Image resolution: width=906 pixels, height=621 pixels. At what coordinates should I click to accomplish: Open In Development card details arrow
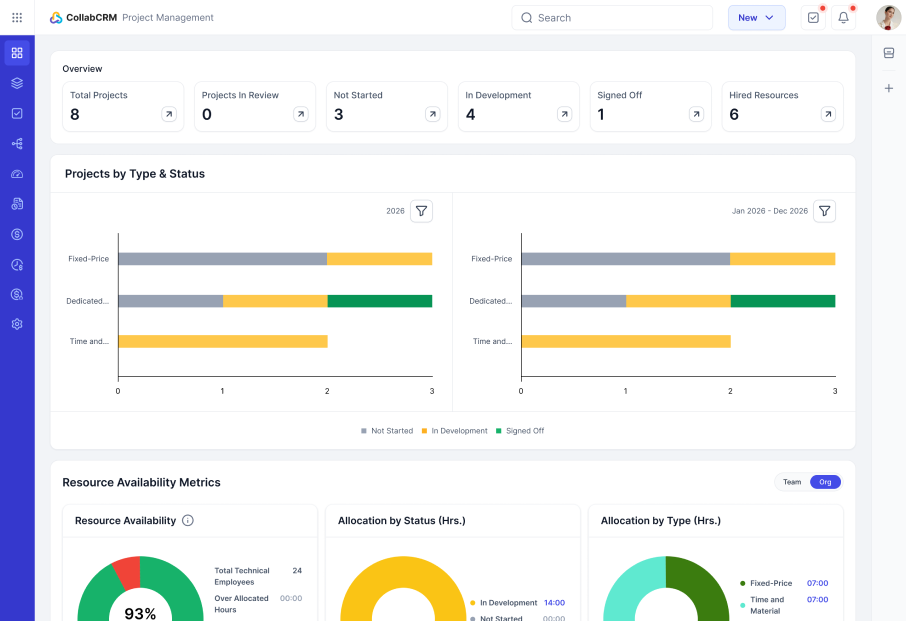coord(565,114)
